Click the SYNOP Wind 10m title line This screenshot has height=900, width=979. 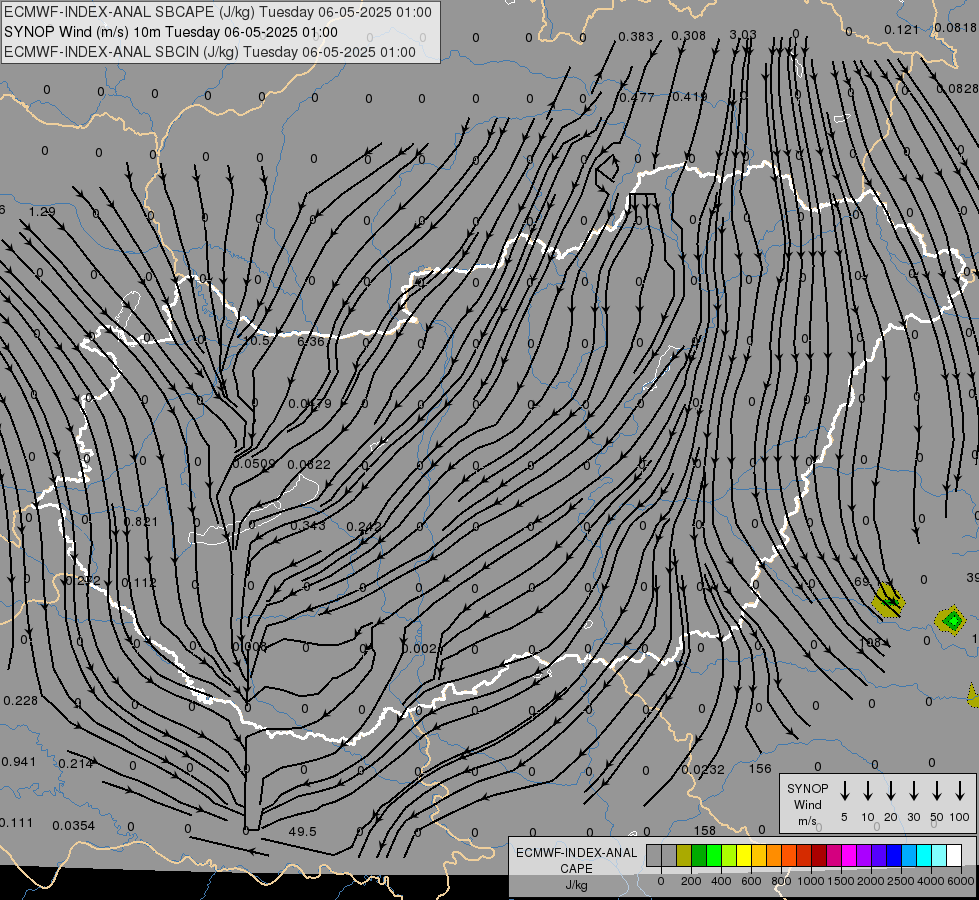(171, 32)
